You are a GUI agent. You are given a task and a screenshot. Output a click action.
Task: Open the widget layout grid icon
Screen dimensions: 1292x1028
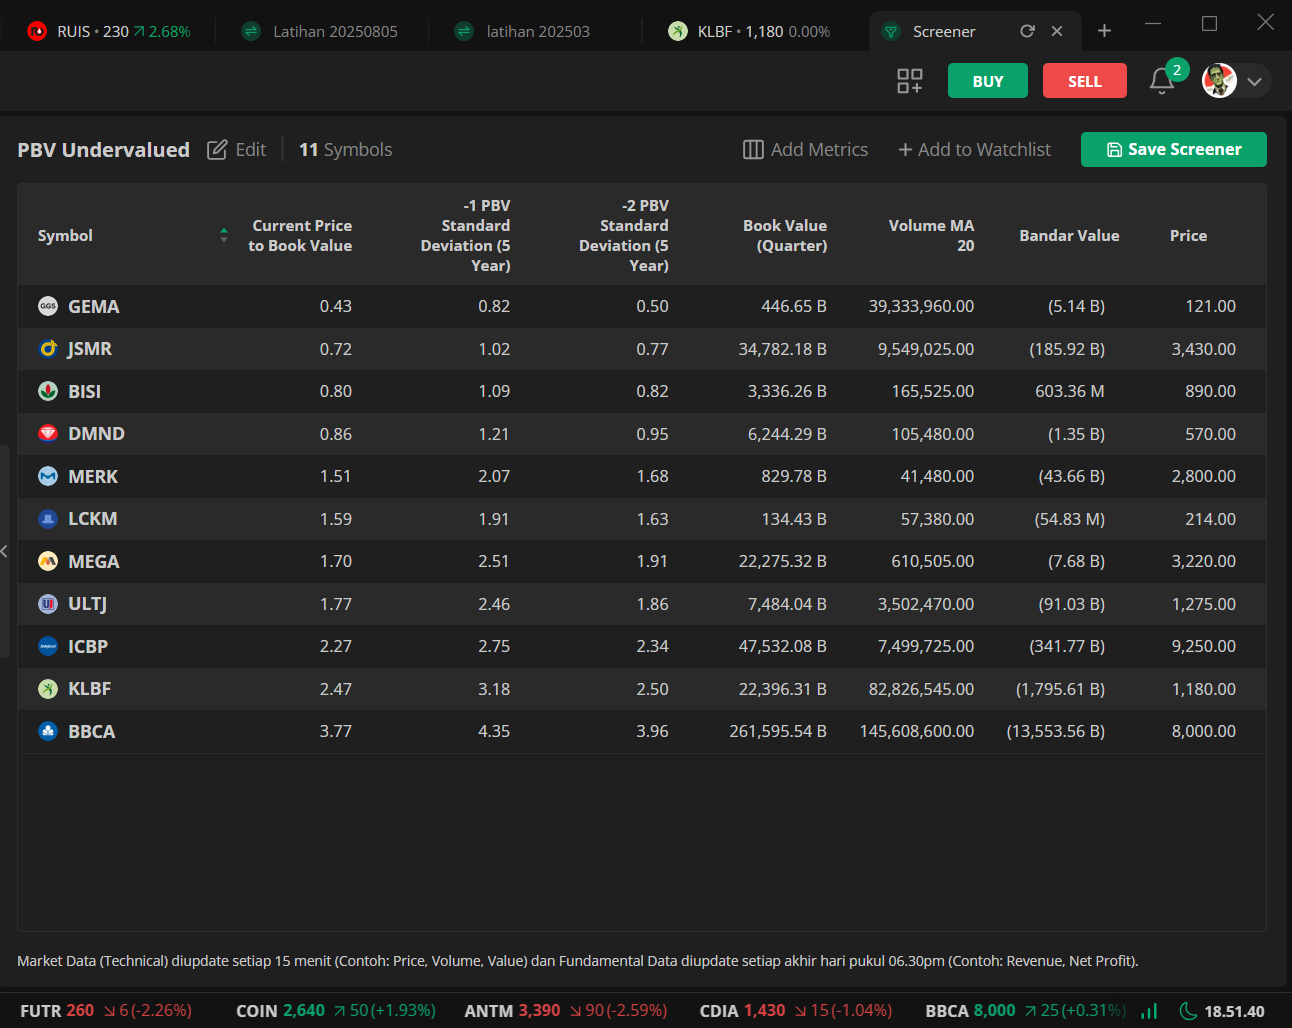point(910,81)
